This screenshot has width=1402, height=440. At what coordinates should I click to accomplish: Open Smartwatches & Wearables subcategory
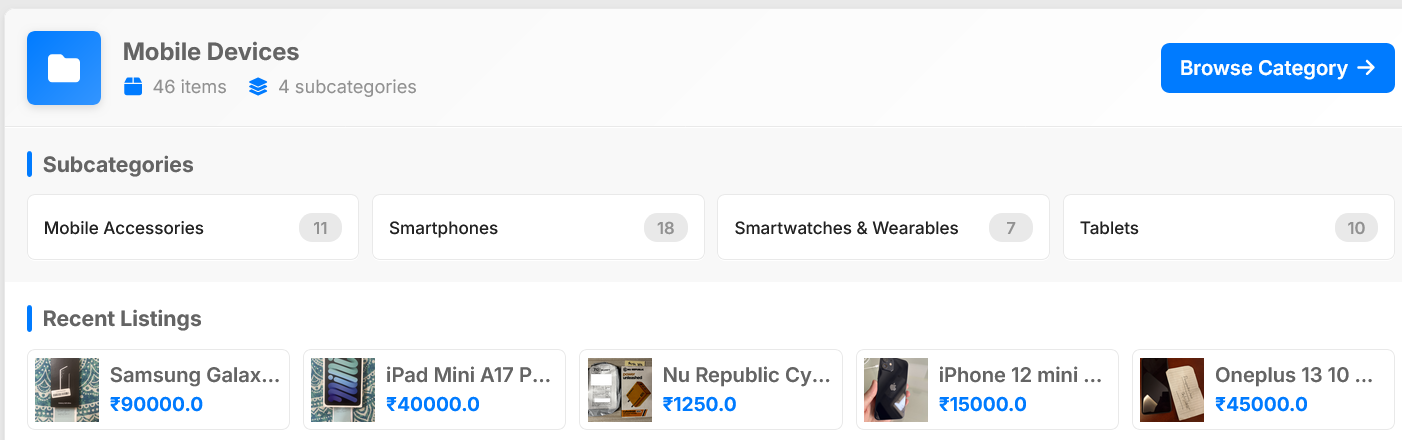846,228
